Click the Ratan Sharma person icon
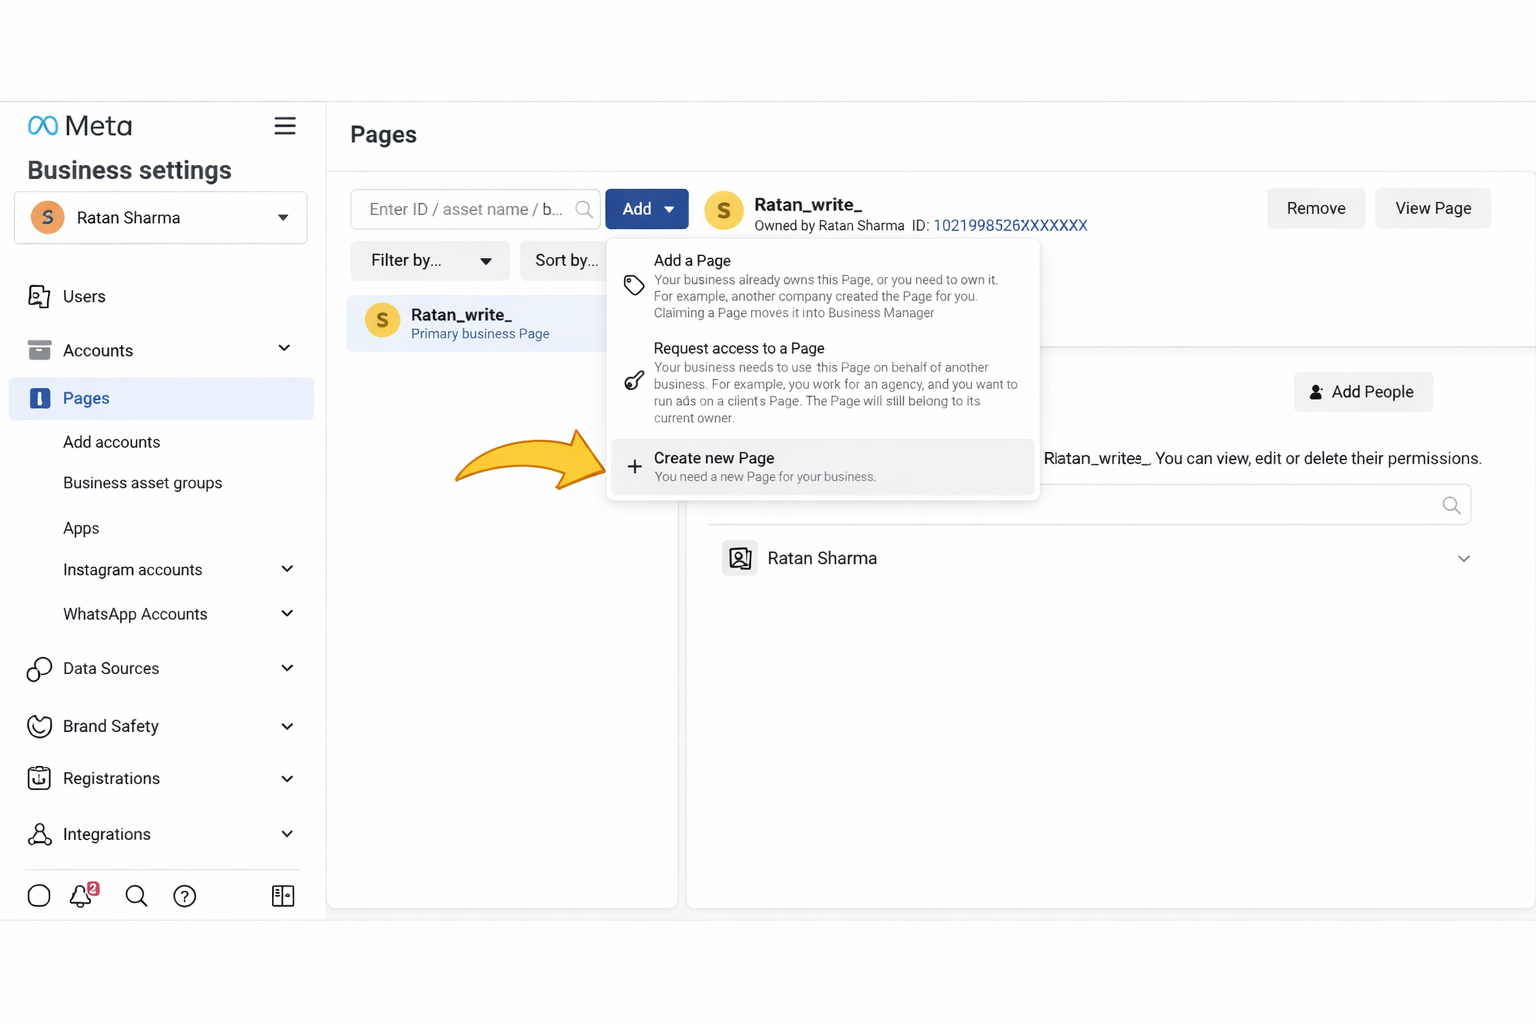The width and height of the screenshot is (1536, 1024). pyautogui.click(x=740, y=558)
